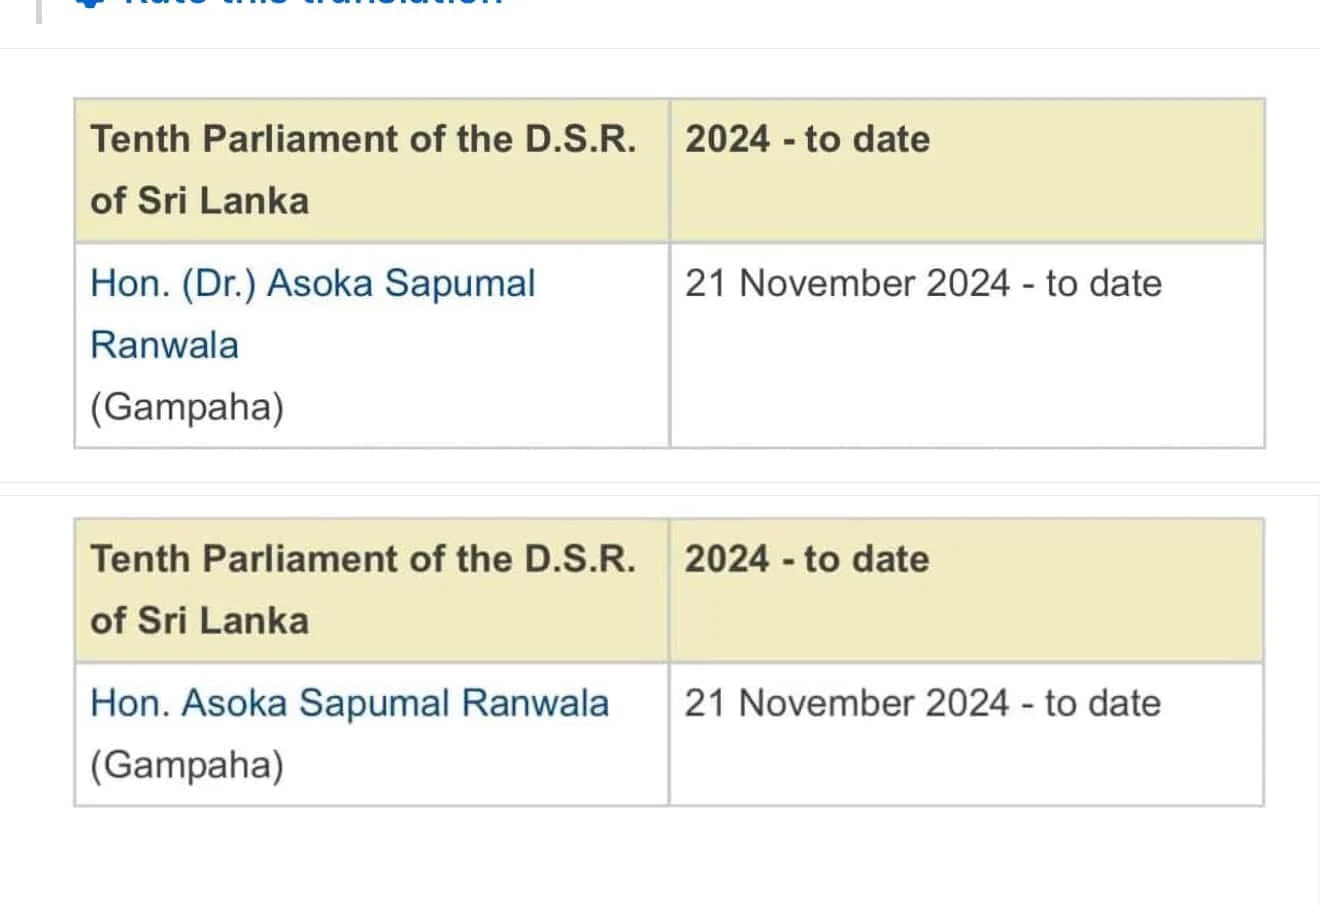Viewport: 1320px width, 906px height.
Task: Click the D.S.R. abbreviation in the upper table header
Action: (x=580, y=139)
